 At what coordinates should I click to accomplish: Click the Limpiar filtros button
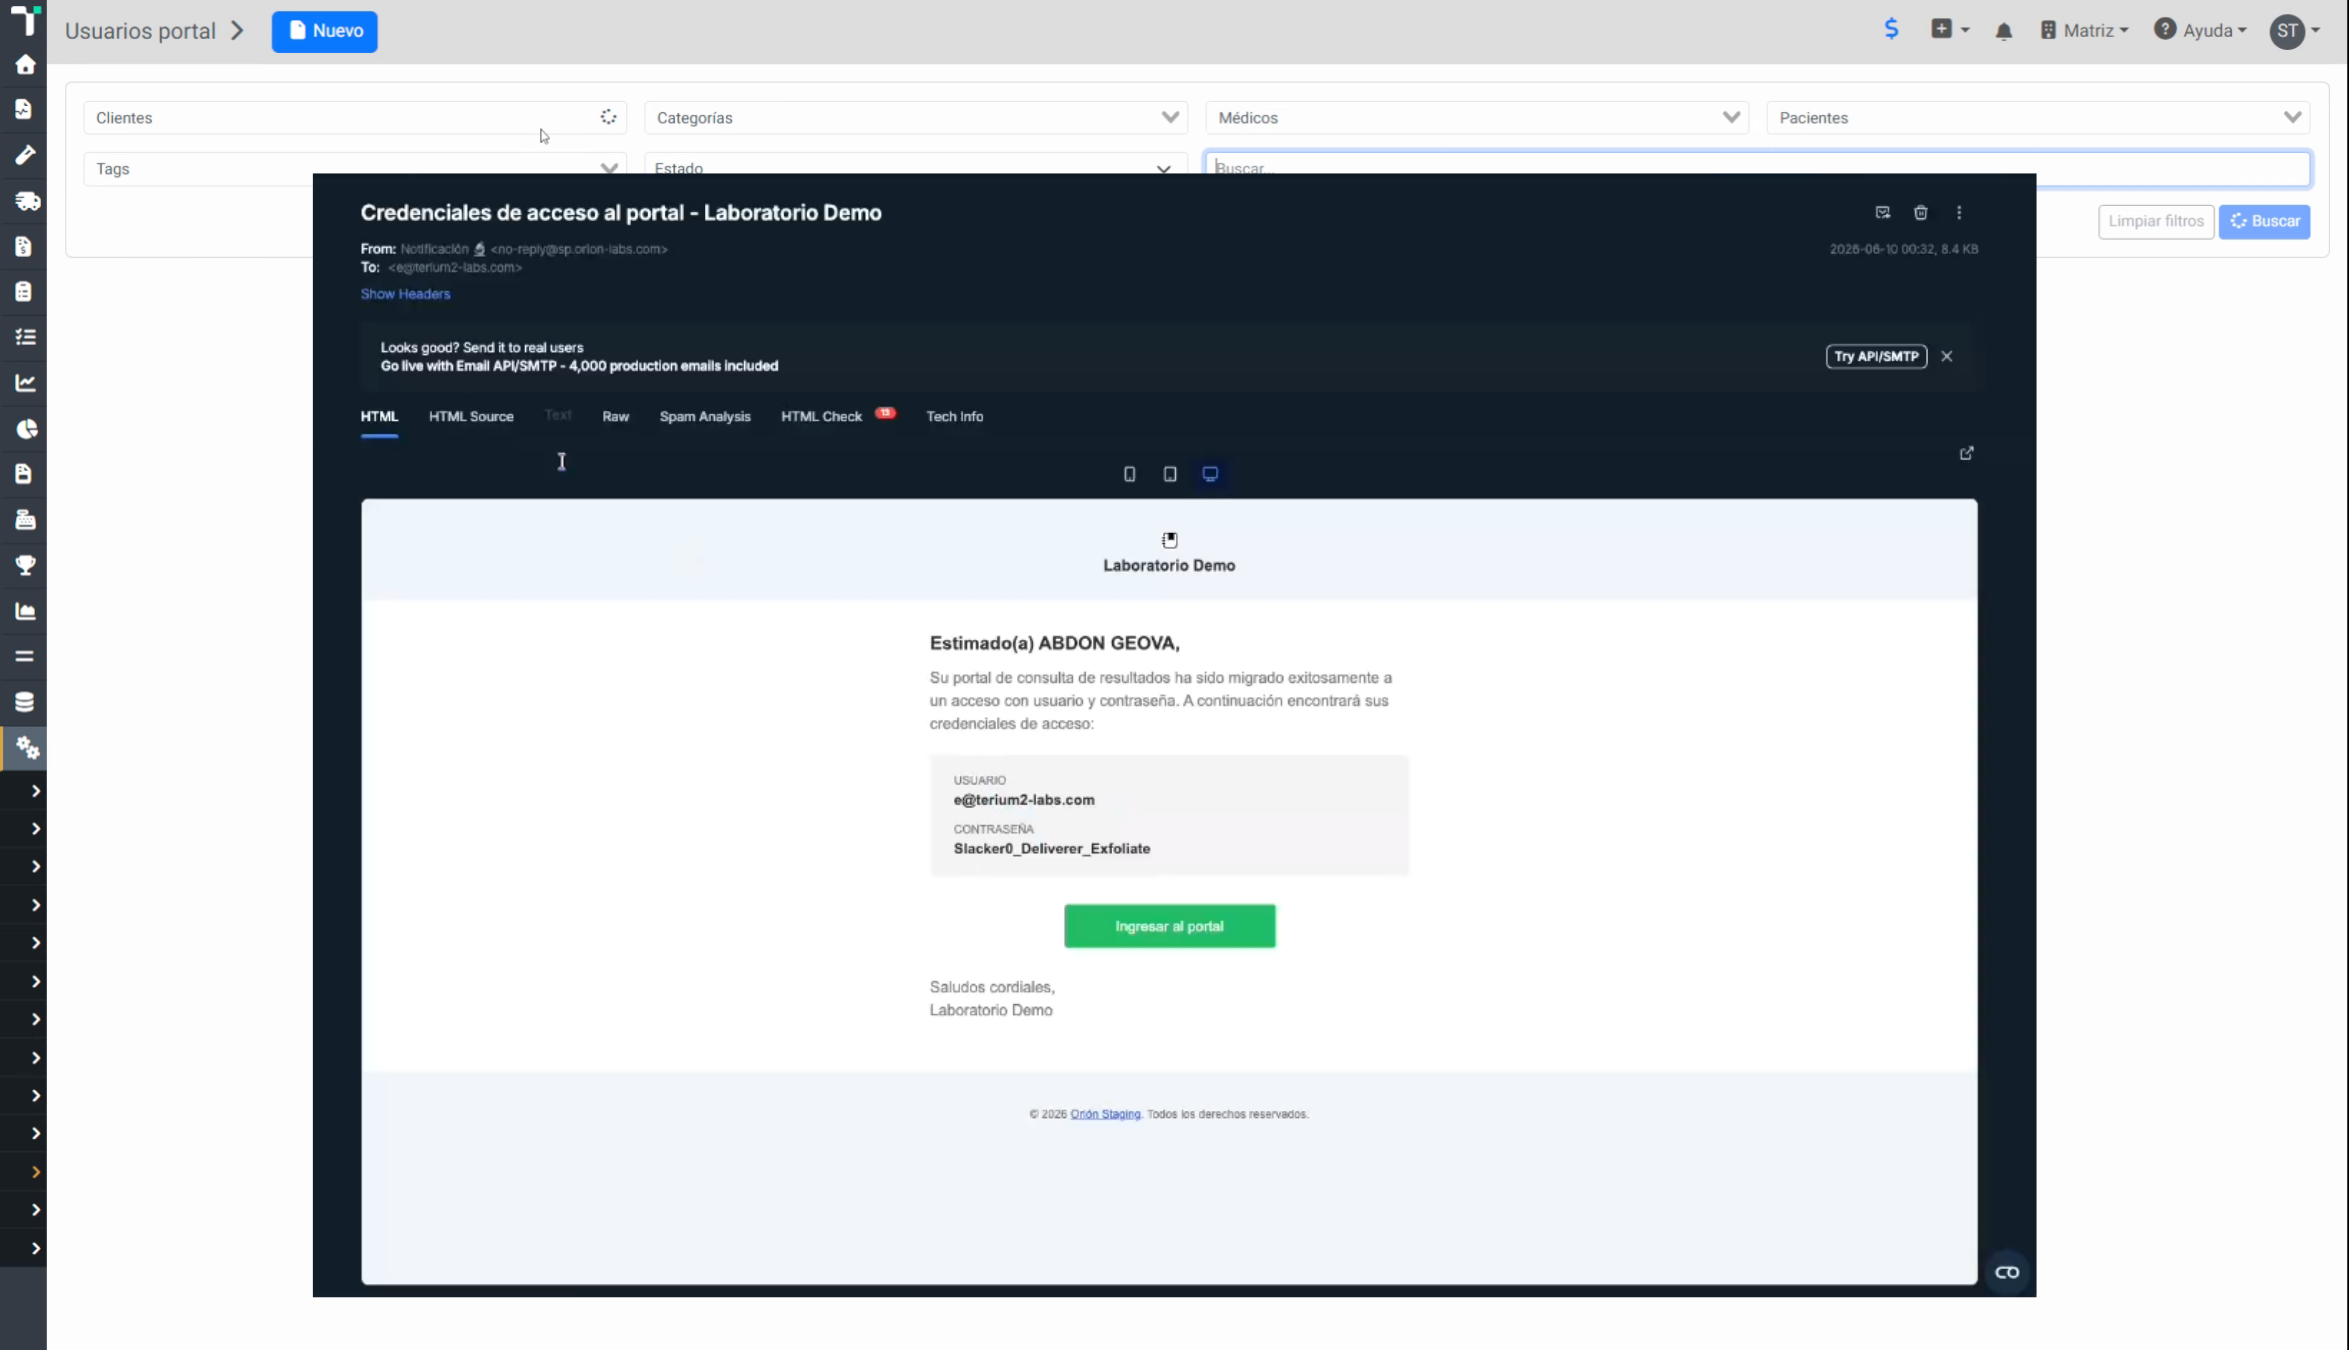coord(2155,221)
